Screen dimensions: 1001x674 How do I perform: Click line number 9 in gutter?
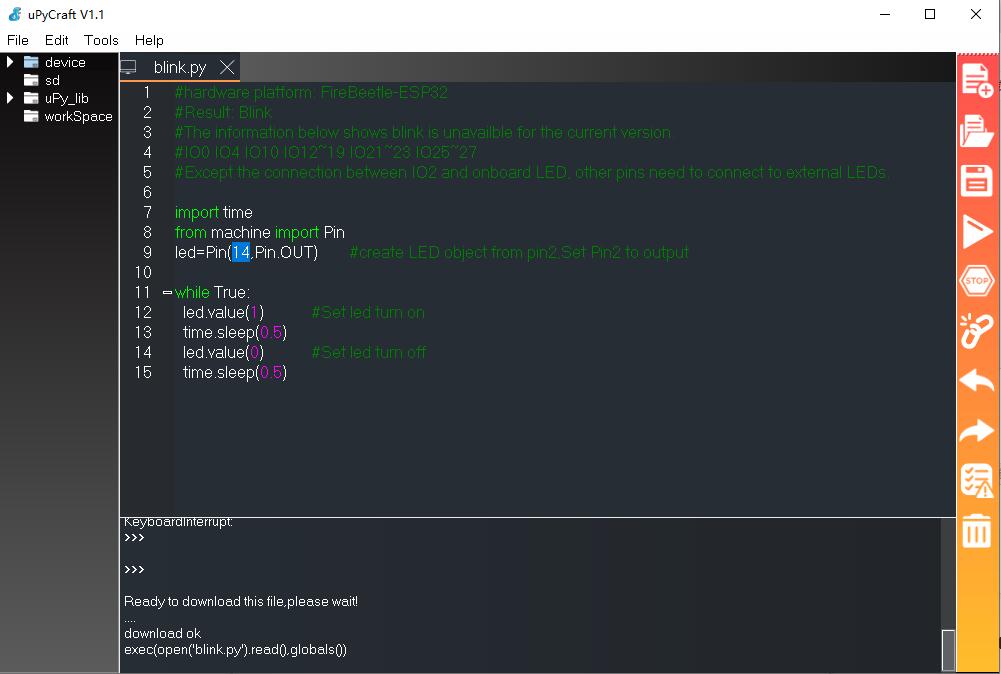pyautogui.click(x=147, y=252)
